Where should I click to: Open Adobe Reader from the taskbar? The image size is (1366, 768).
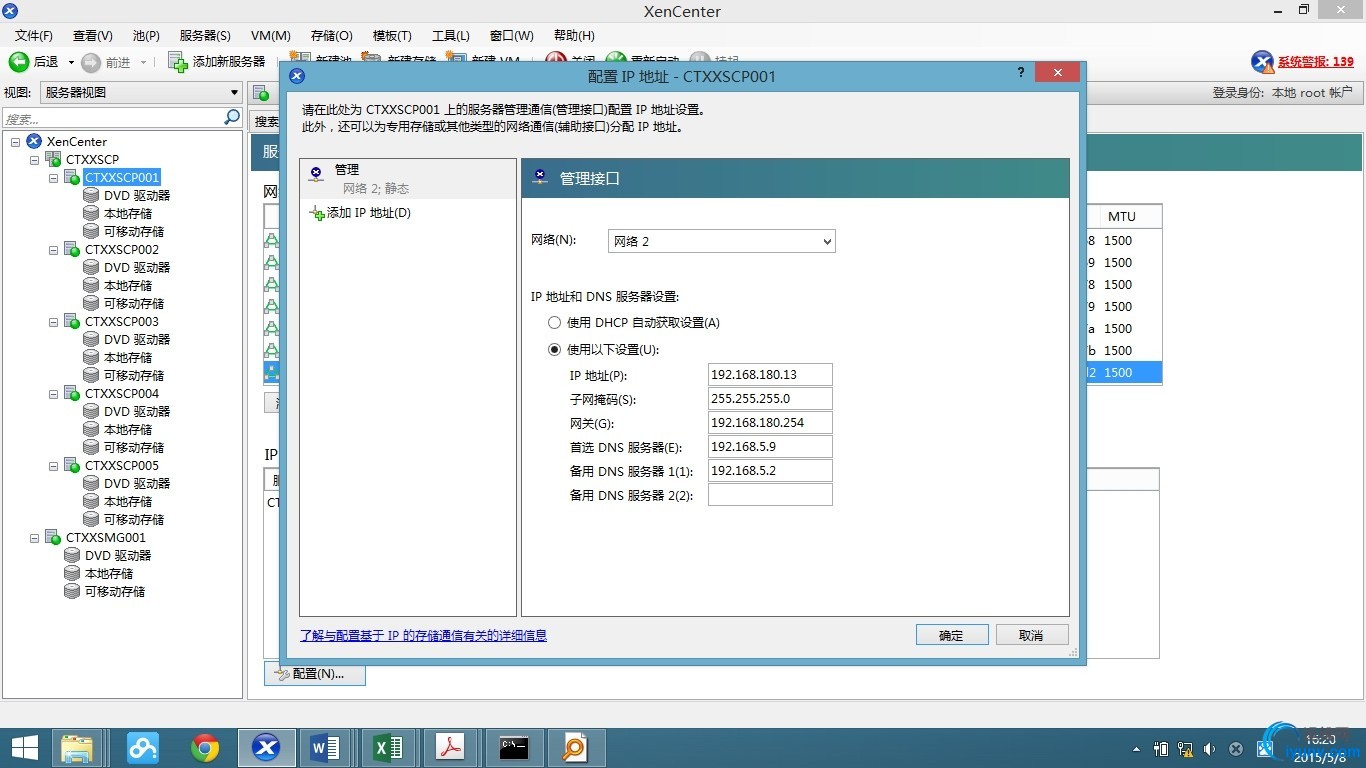pyautogui.click(x=451, y=748)
